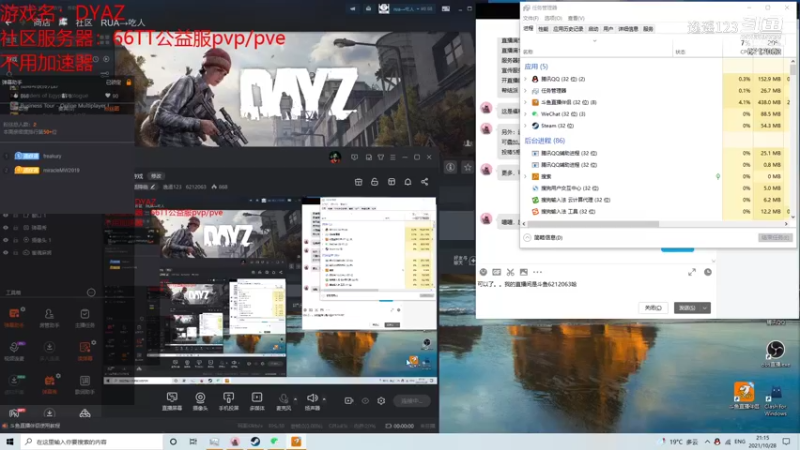The image size is (800, 450).
Task: Open 手机投屏 phone casting
Action: [229, 401]
